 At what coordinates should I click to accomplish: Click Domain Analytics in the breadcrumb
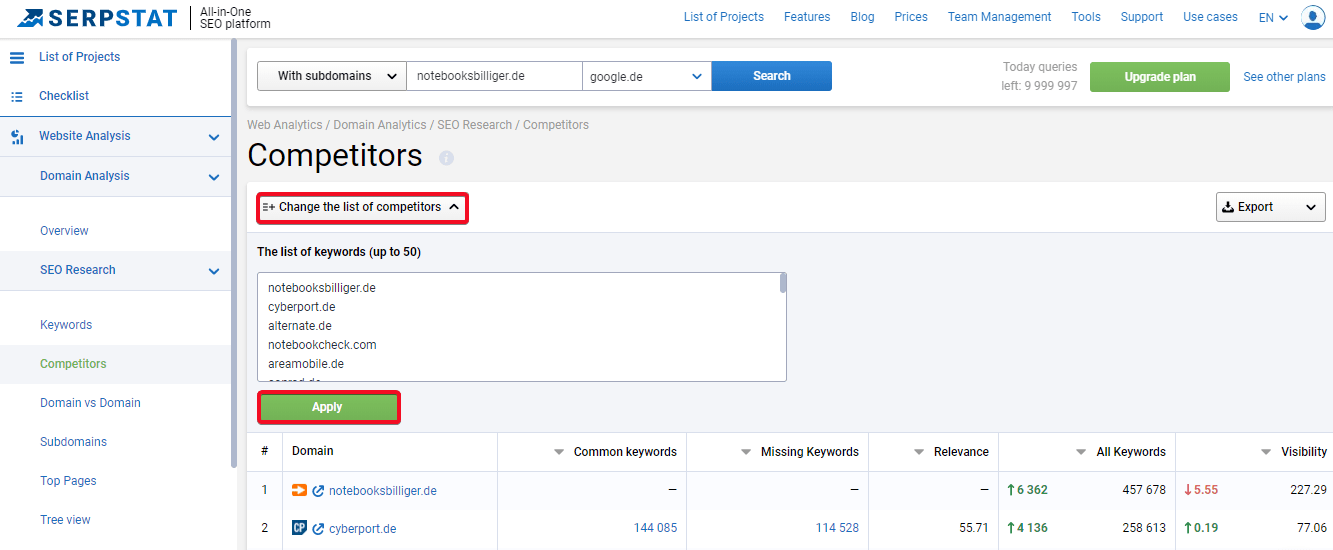click(x=380, y=125)
